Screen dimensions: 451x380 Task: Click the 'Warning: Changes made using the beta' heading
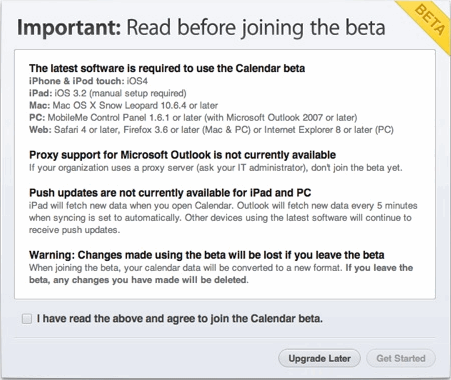207,255
